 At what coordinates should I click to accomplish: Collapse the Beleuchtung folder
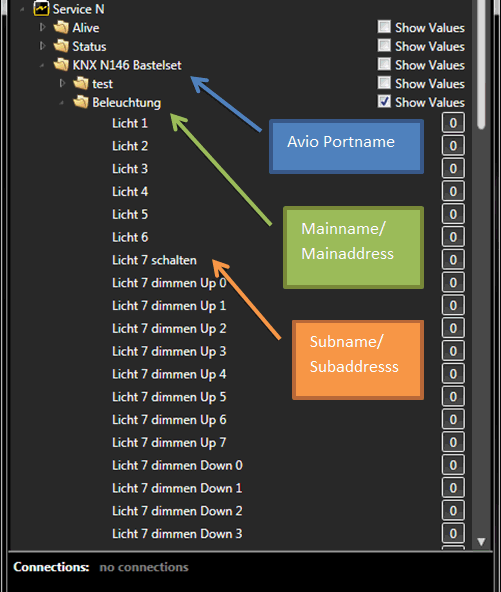62,103
